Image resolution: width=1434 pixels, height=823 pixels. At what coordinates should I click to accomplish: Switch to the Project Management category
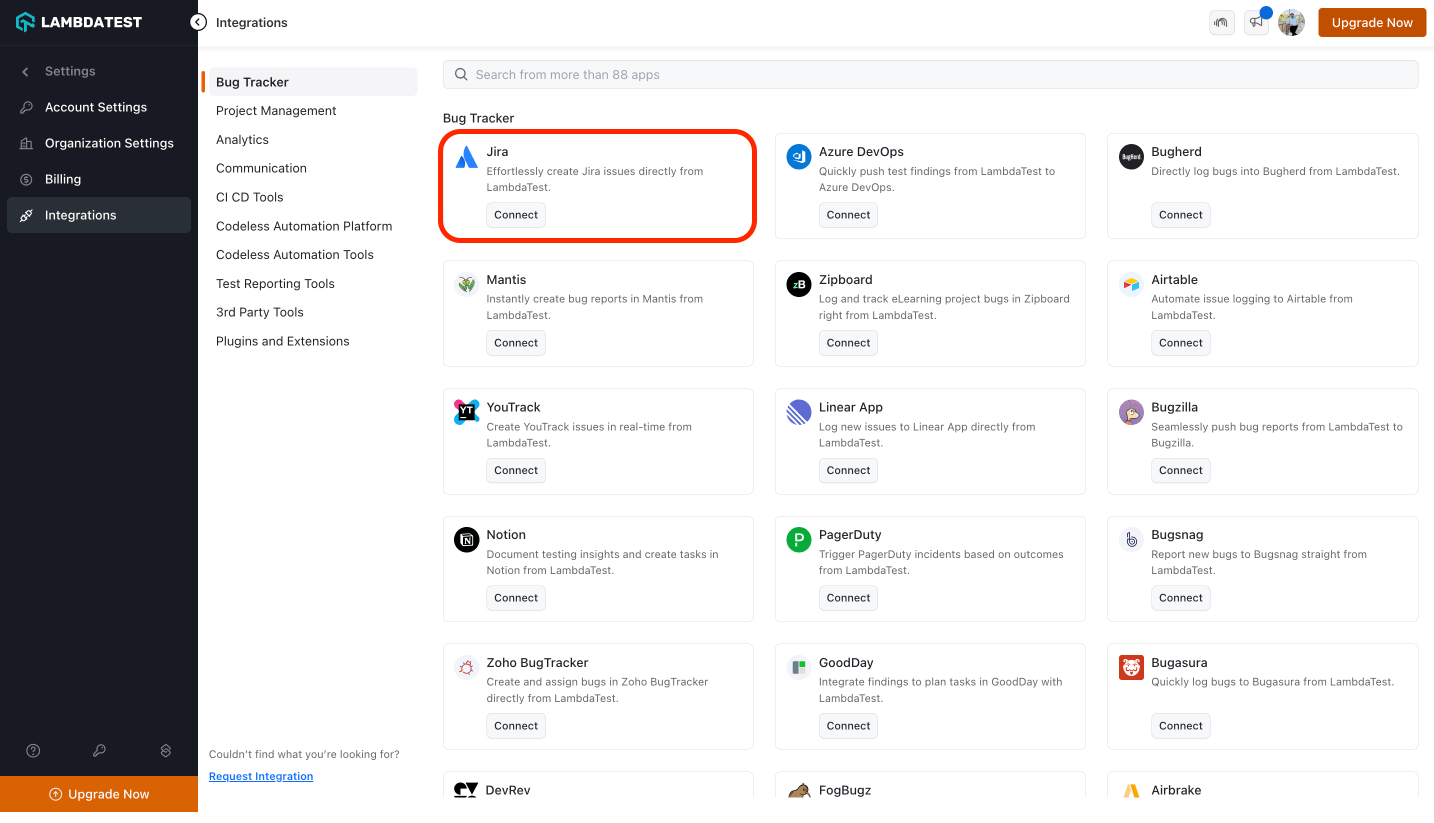point(275,110)
